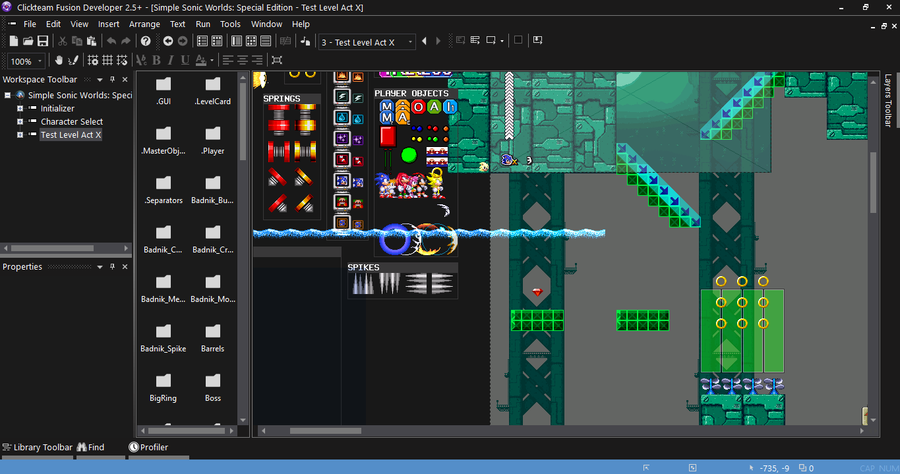
Task: Switch to the Find tab
Action: pyautogui.click(x=91, y=447)
